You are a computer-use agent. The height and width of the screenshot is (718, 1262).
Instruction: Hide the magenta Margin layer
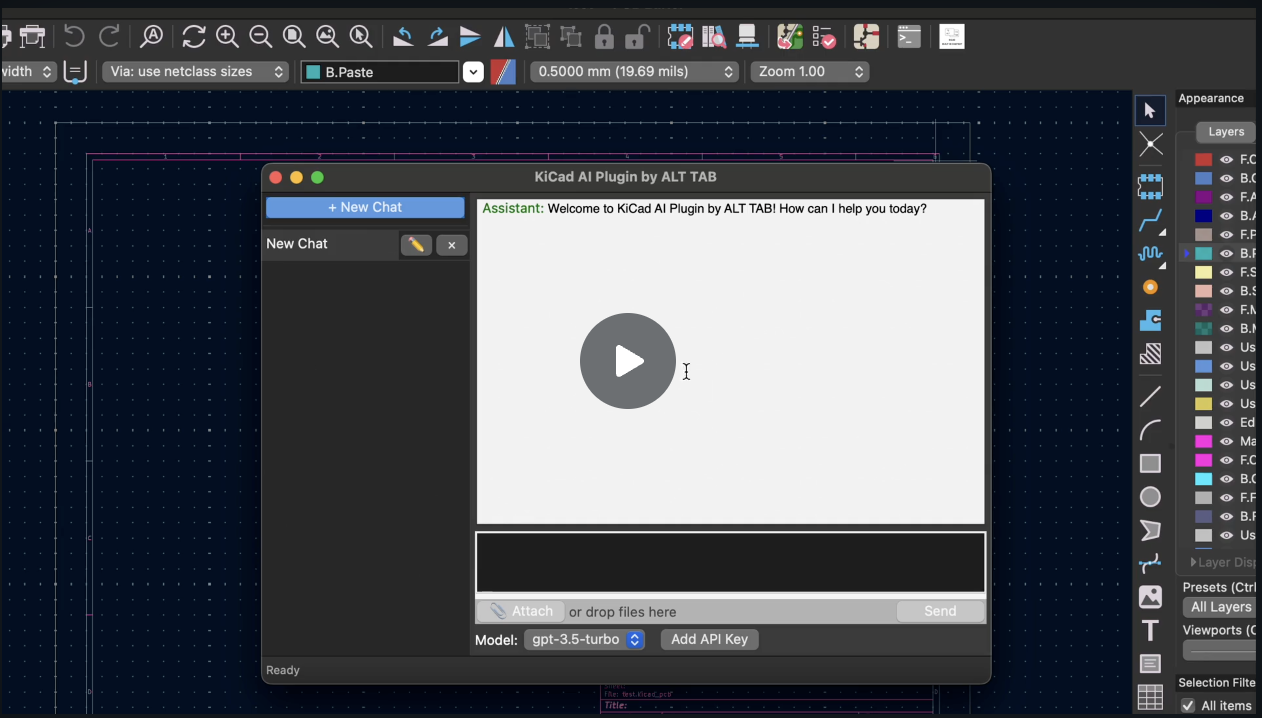(1226, 441)
